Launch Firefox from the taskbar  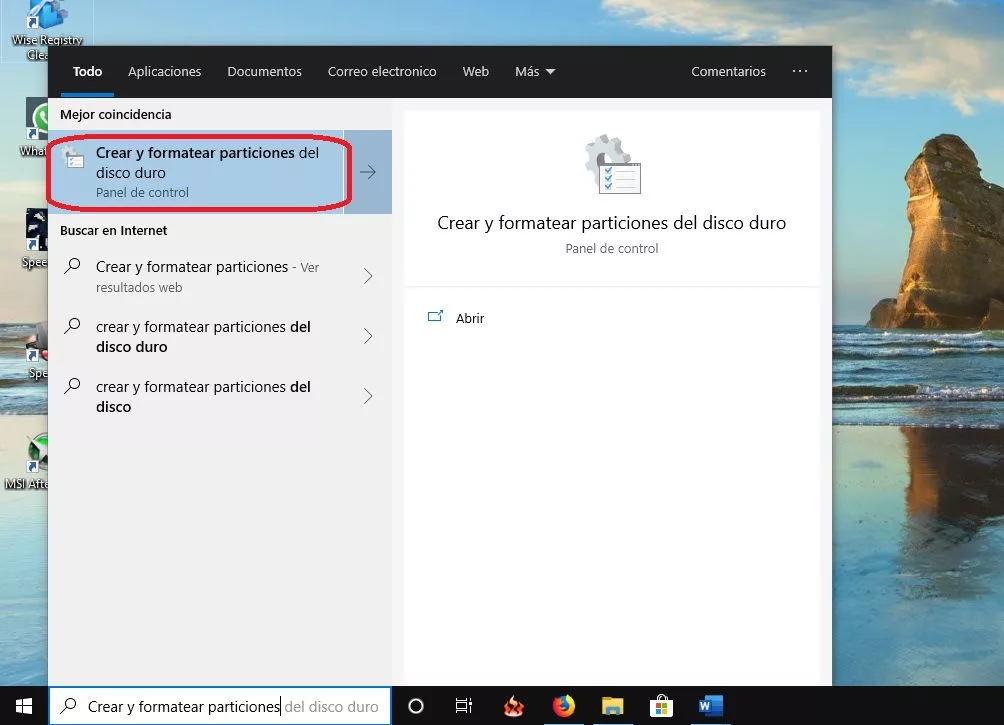point(564,706)
